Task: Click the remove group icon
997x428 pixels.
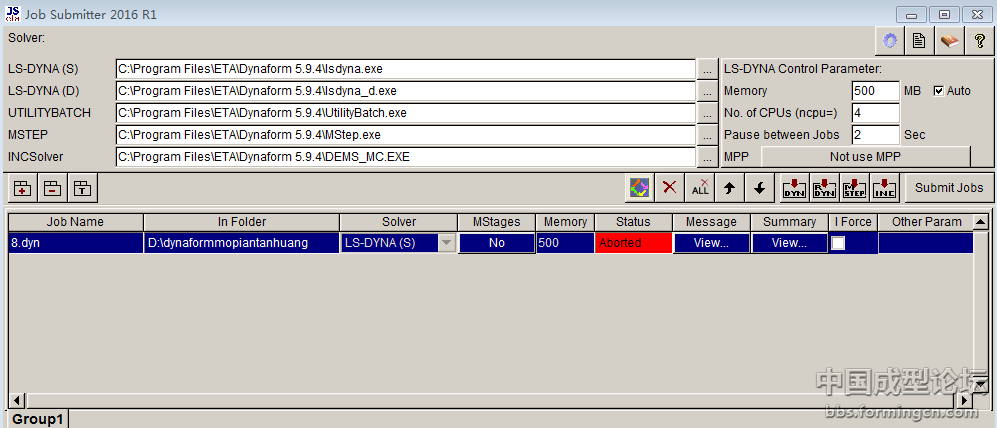Action: pyautogui.click(x=53, y=188)
